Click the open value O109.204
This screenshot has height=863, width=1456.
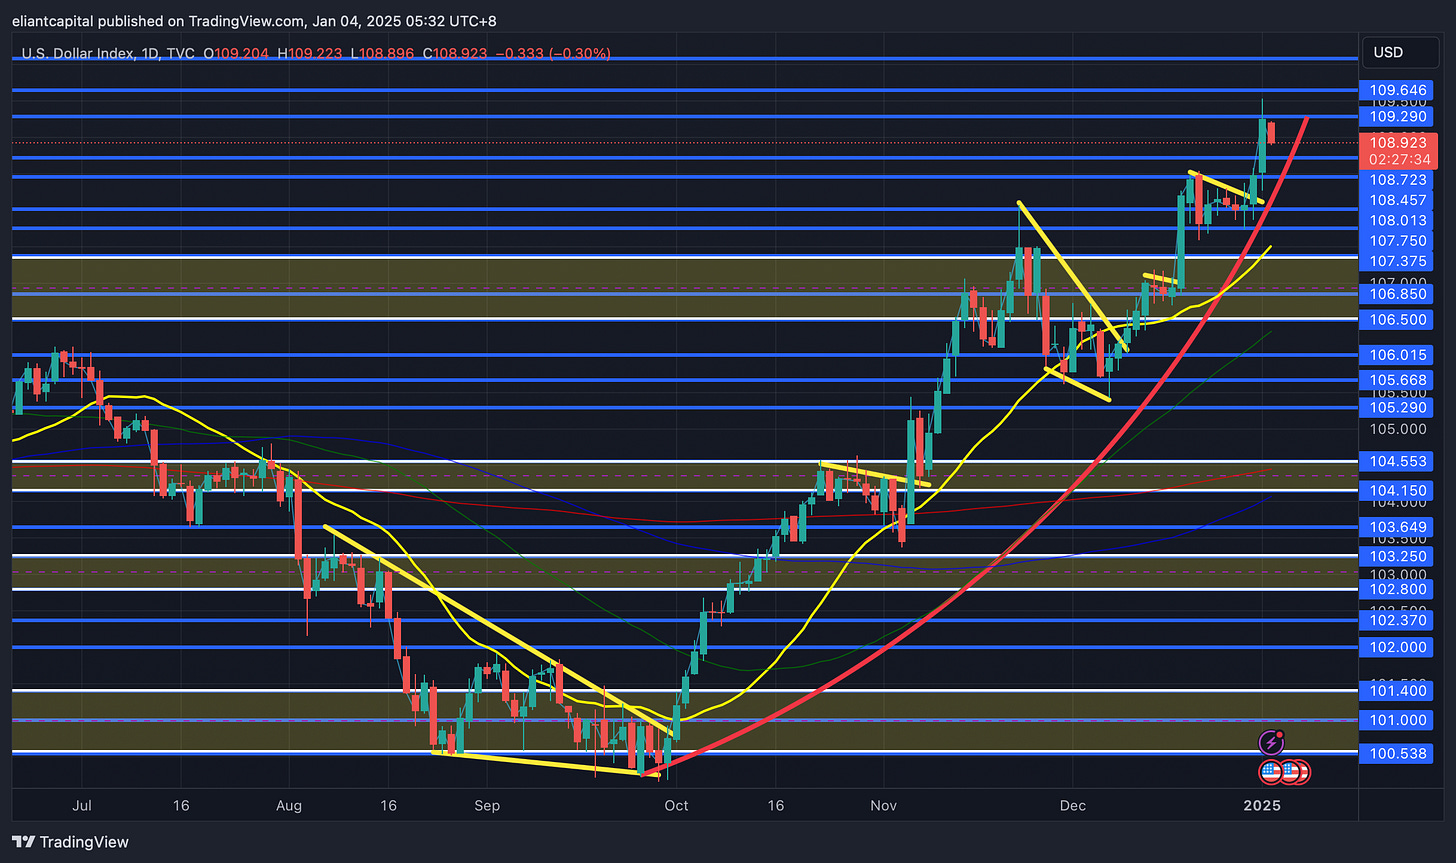235,53
